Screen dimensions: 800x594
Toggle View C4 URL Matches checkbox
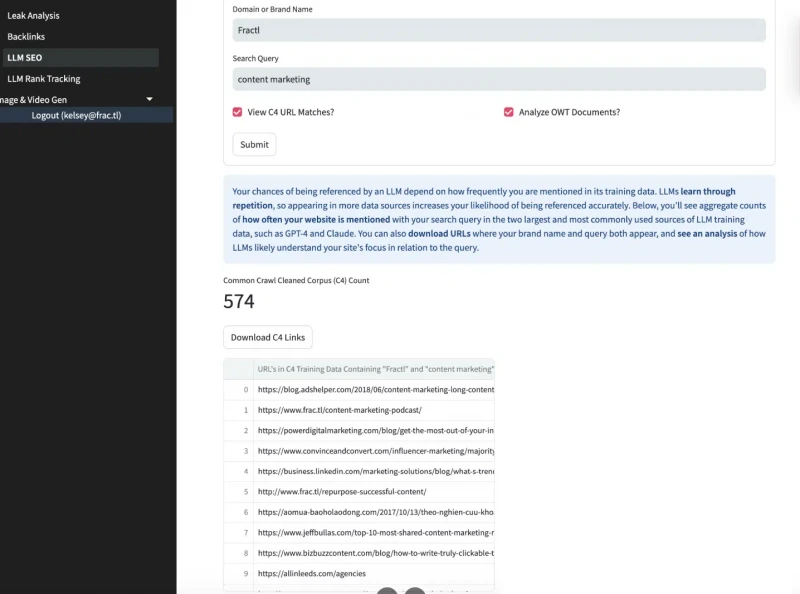(x=237, y=112)
